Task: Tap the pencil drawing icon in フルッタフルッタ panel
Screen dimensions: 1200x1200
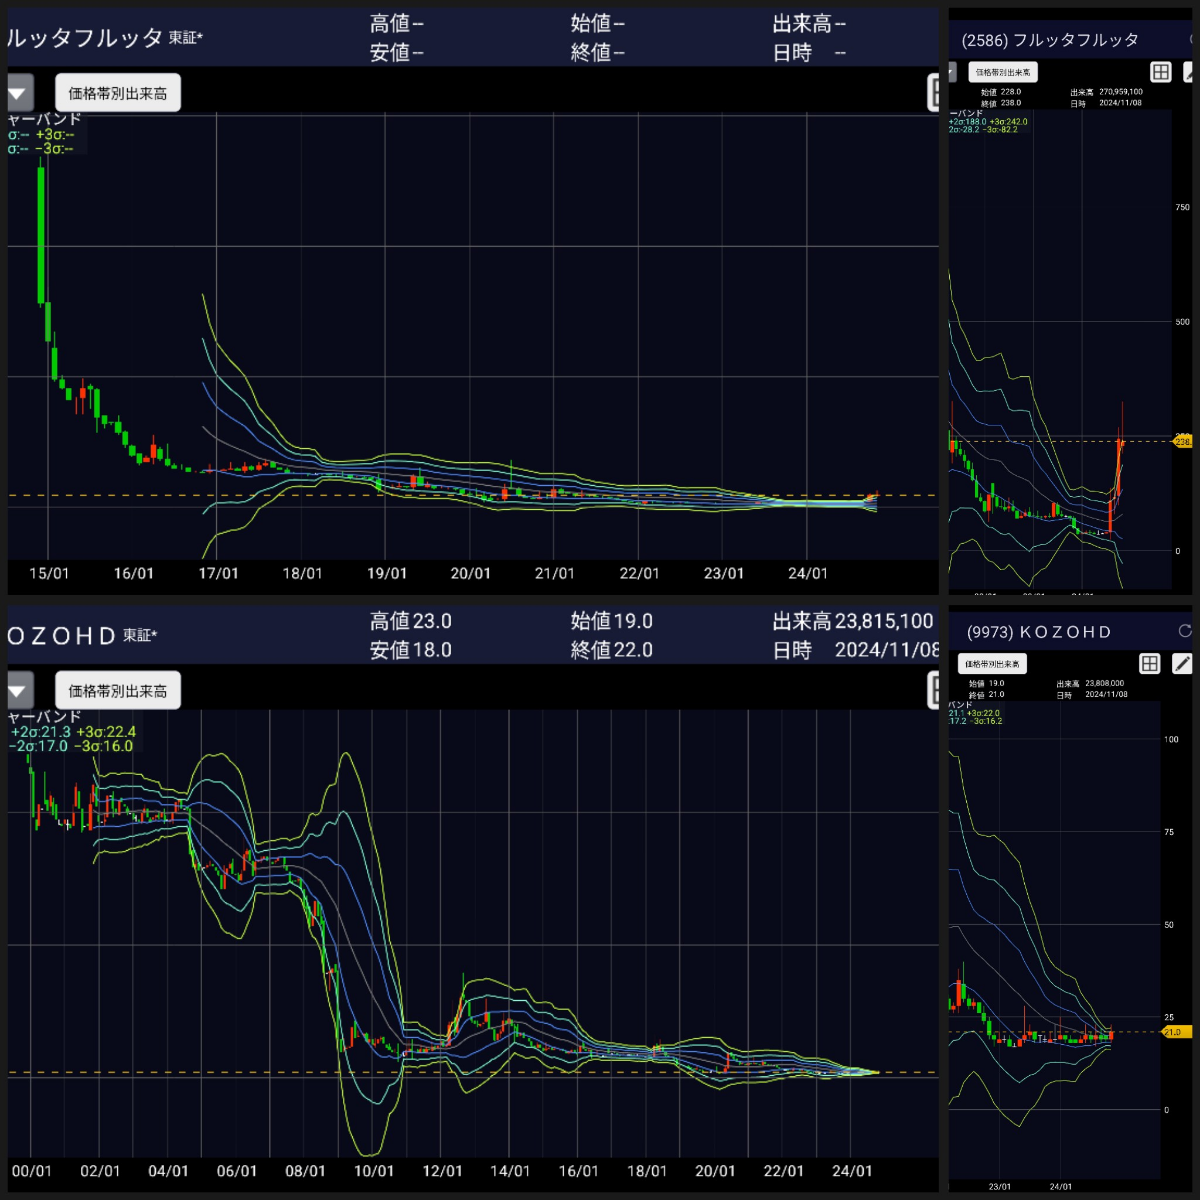Action: [x=1190, y=72]
